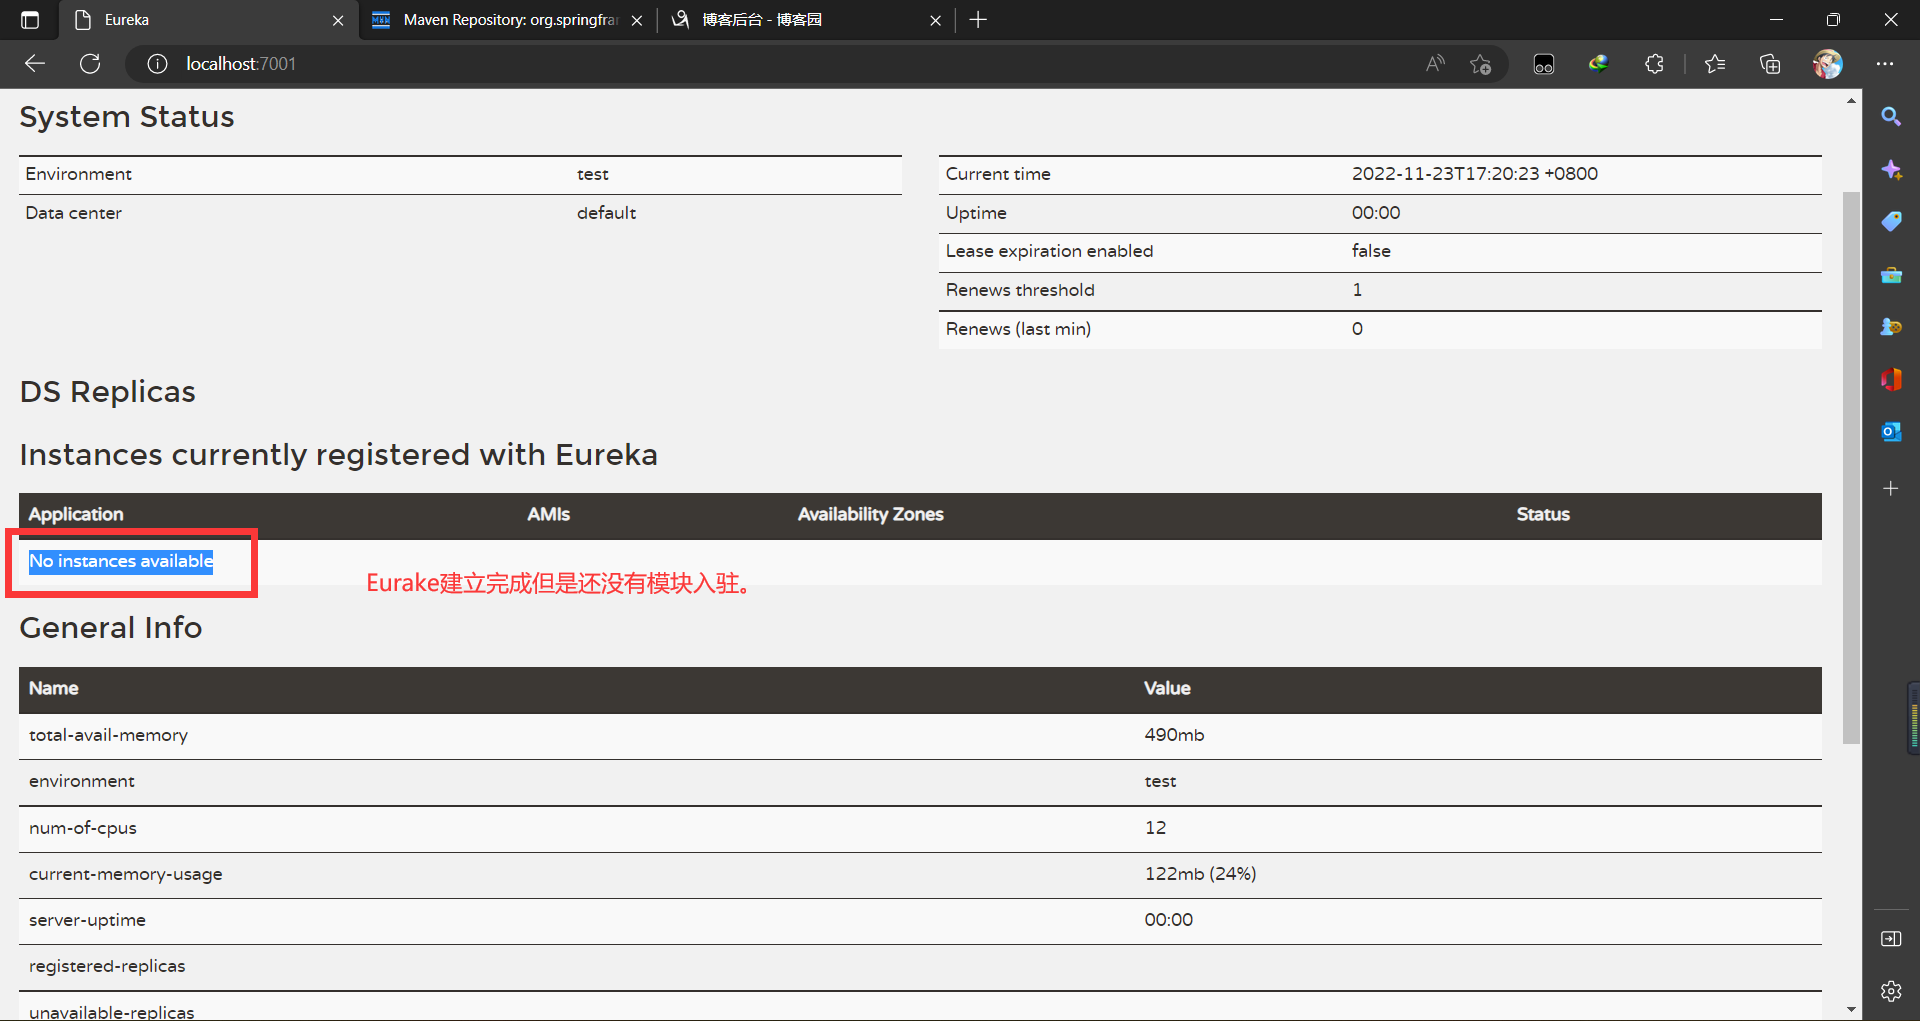Open the sidebar Outlook icon
This screenshot has height=1021, width=1920.
(x=1891, y=432)
